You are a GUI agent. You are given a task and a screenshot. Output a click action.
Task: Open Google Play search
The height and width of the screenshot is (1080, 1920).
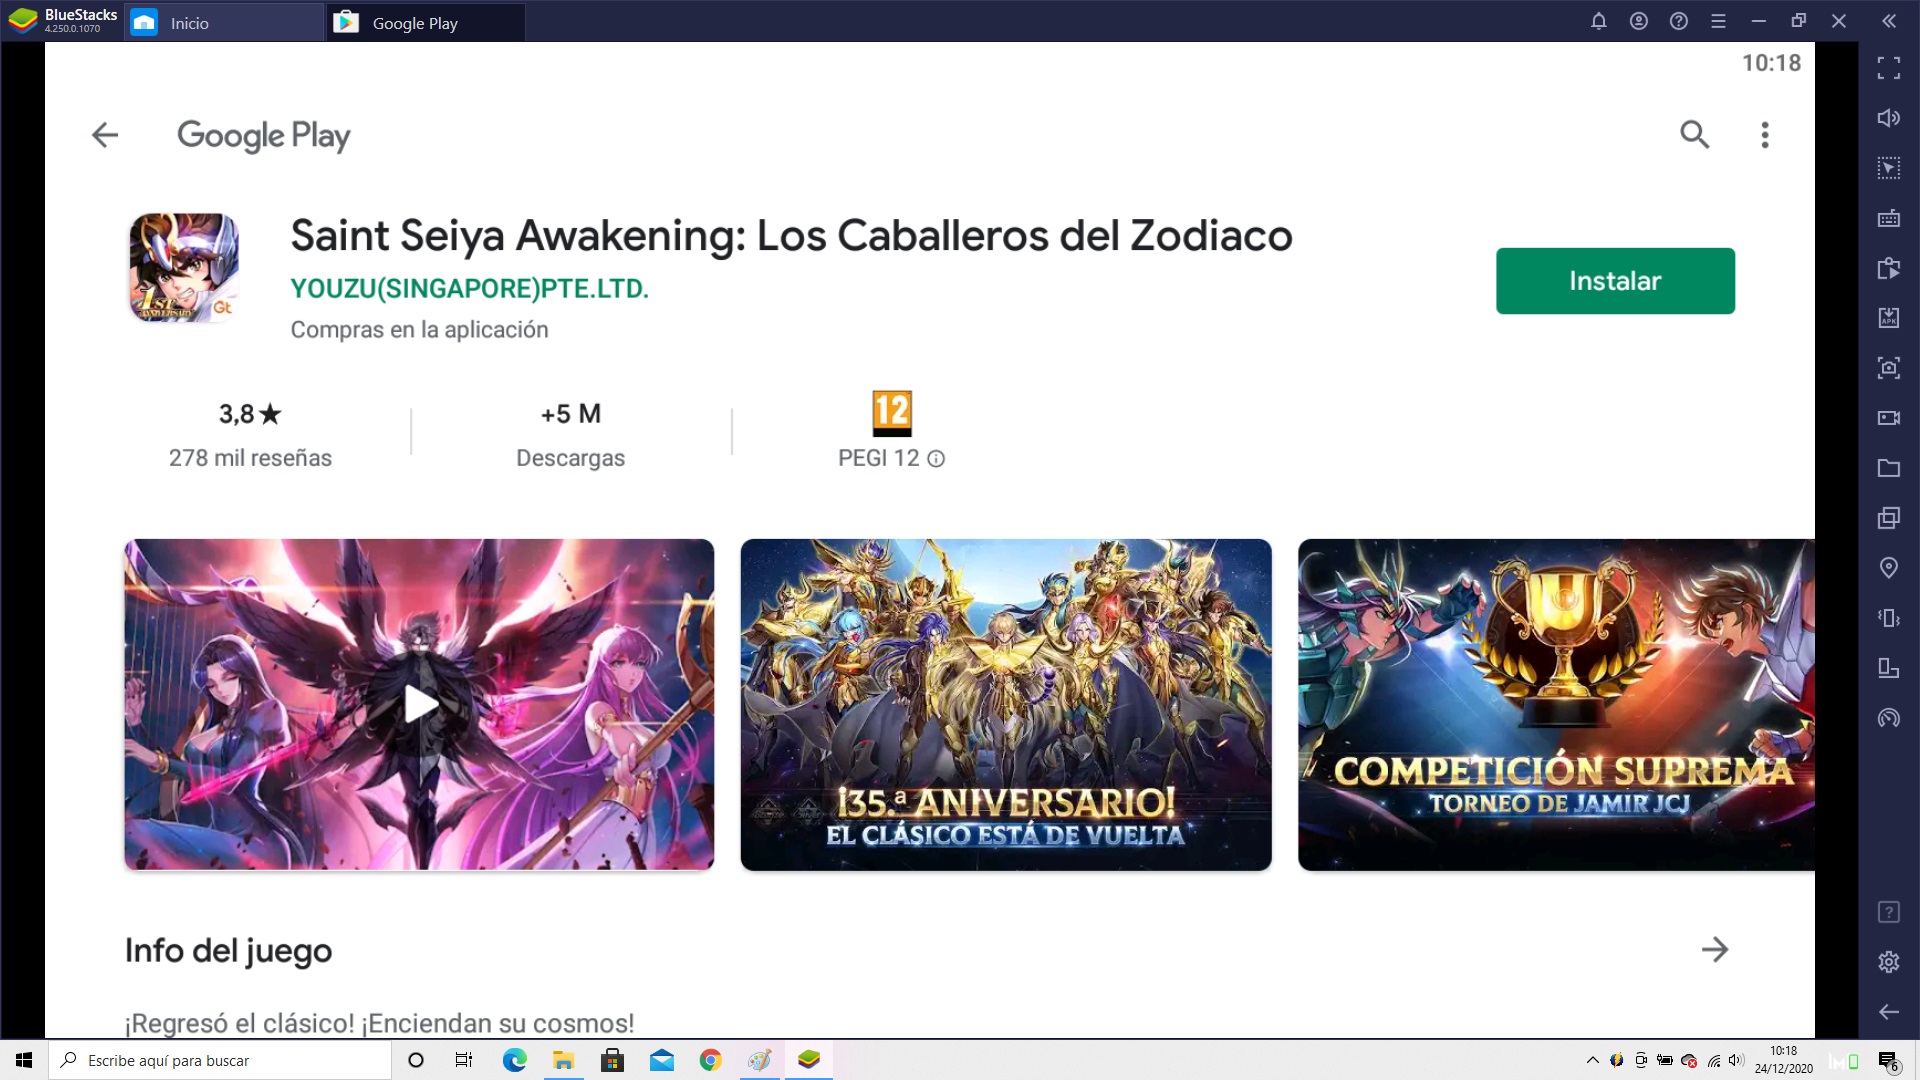1694,134
